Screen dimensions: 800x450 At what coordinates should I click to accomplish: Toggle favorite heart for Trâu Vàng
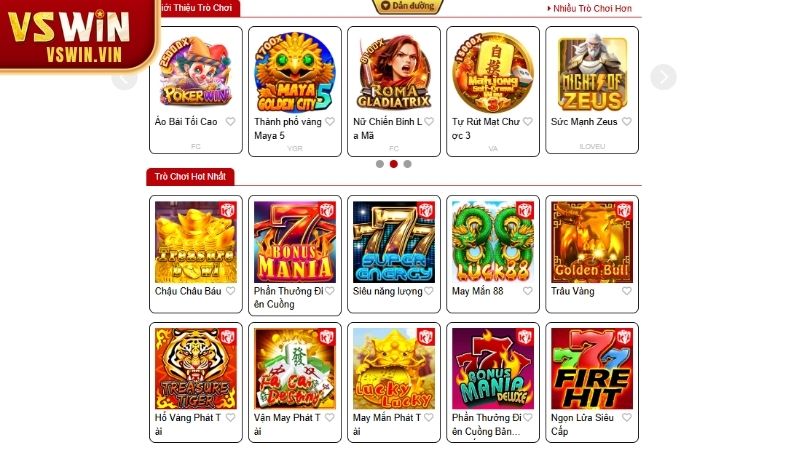627,291
